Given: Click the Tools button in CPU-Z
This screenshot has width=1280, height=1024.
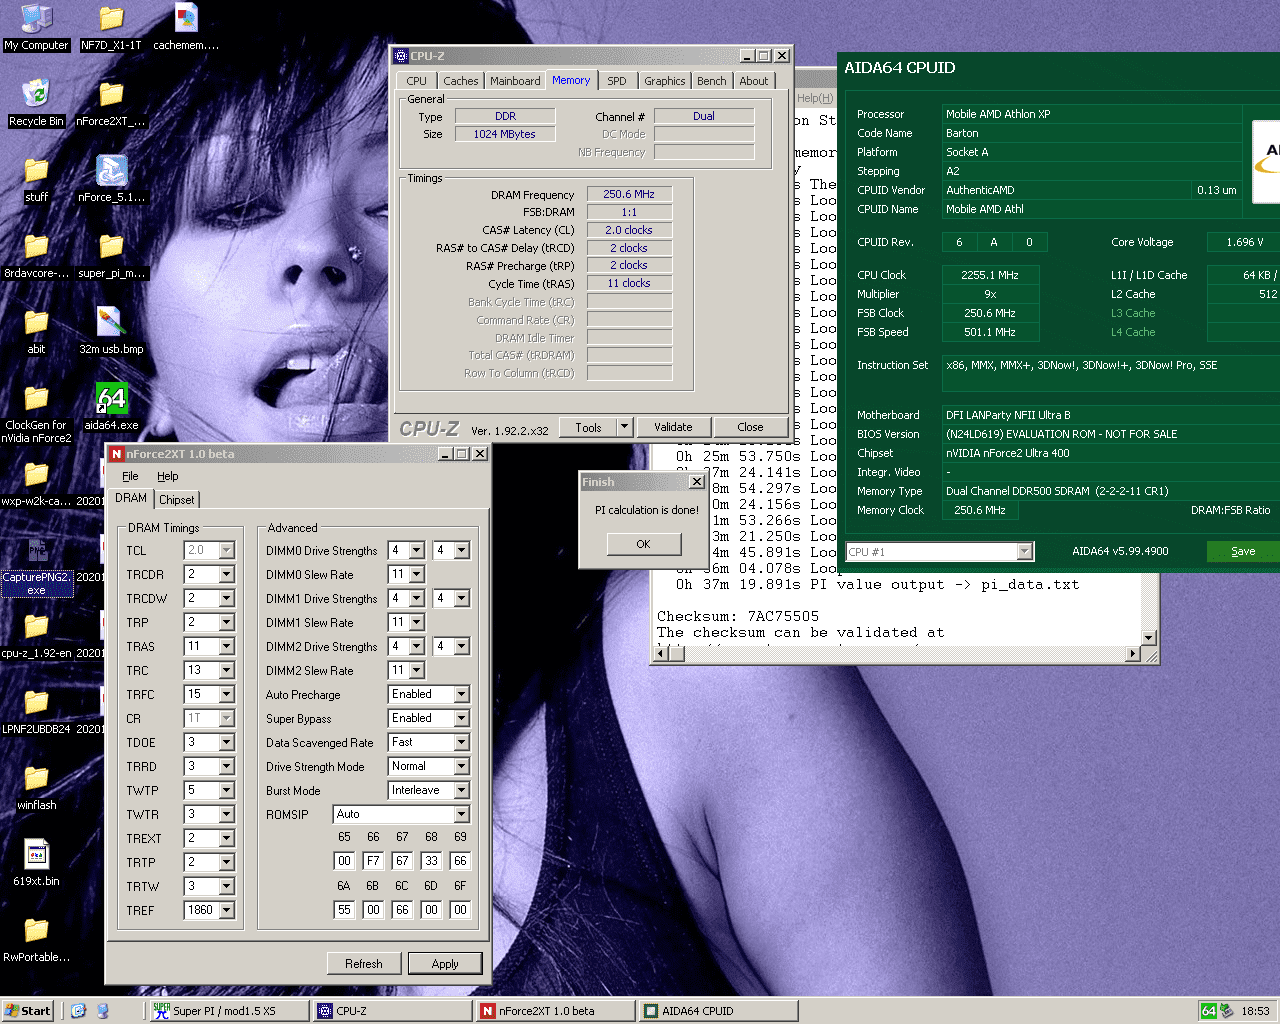Looking at the screenshot, I should pos(588,427).
